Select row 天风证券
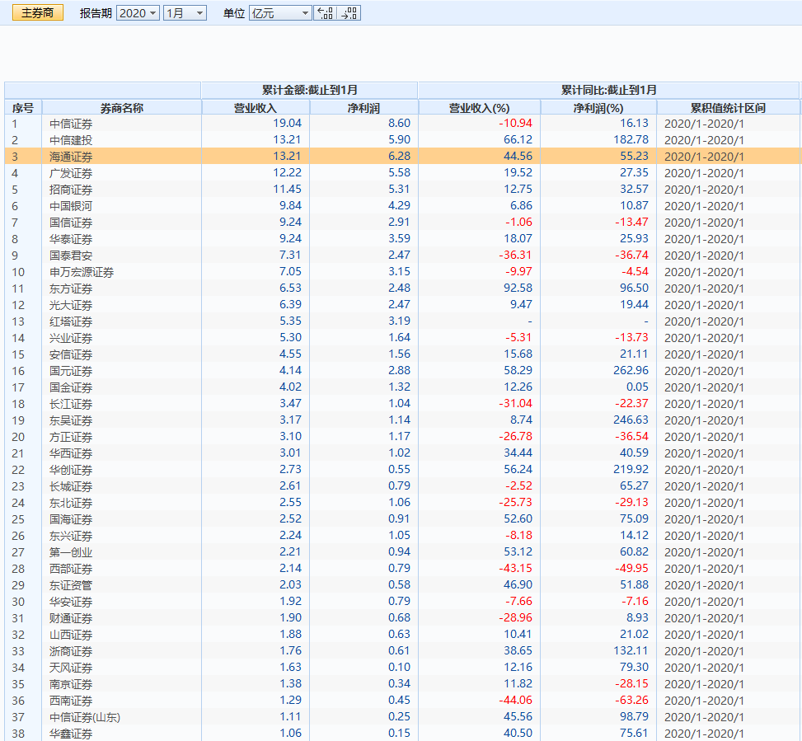Viewport: 802px width, 741px height. [x=402, y=667]
